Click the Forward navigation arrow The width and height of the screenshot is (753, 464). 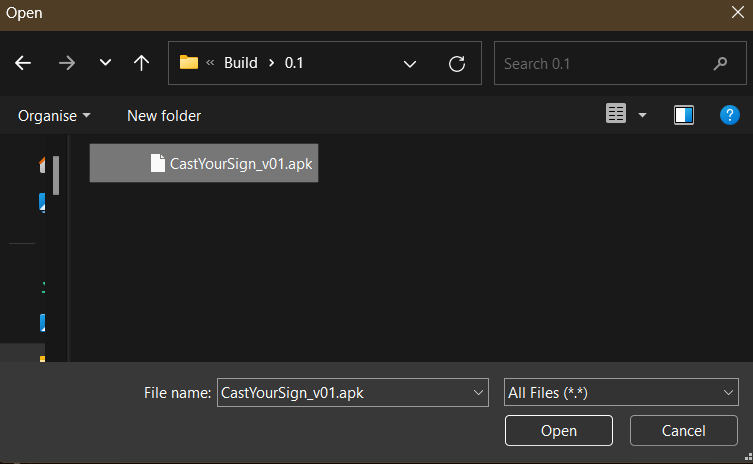point(67,63)
